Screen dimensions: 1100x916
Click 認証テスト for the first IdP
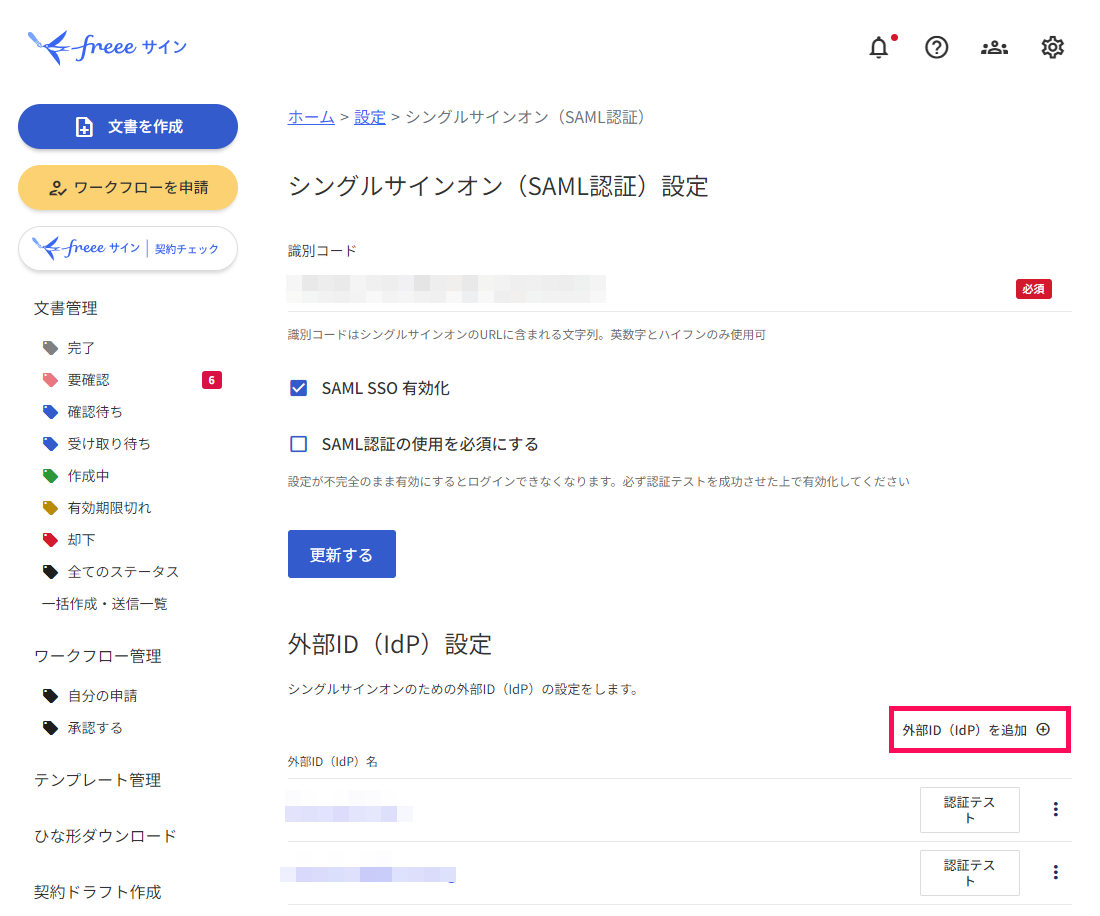(x=970, y=810)
